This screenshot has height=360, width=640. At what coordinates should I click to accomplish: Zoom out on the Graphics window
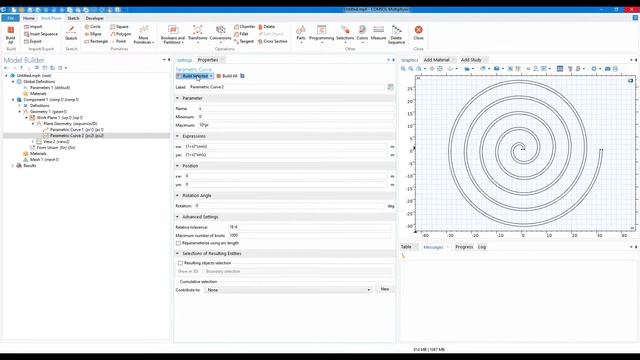tap(411, 69)
